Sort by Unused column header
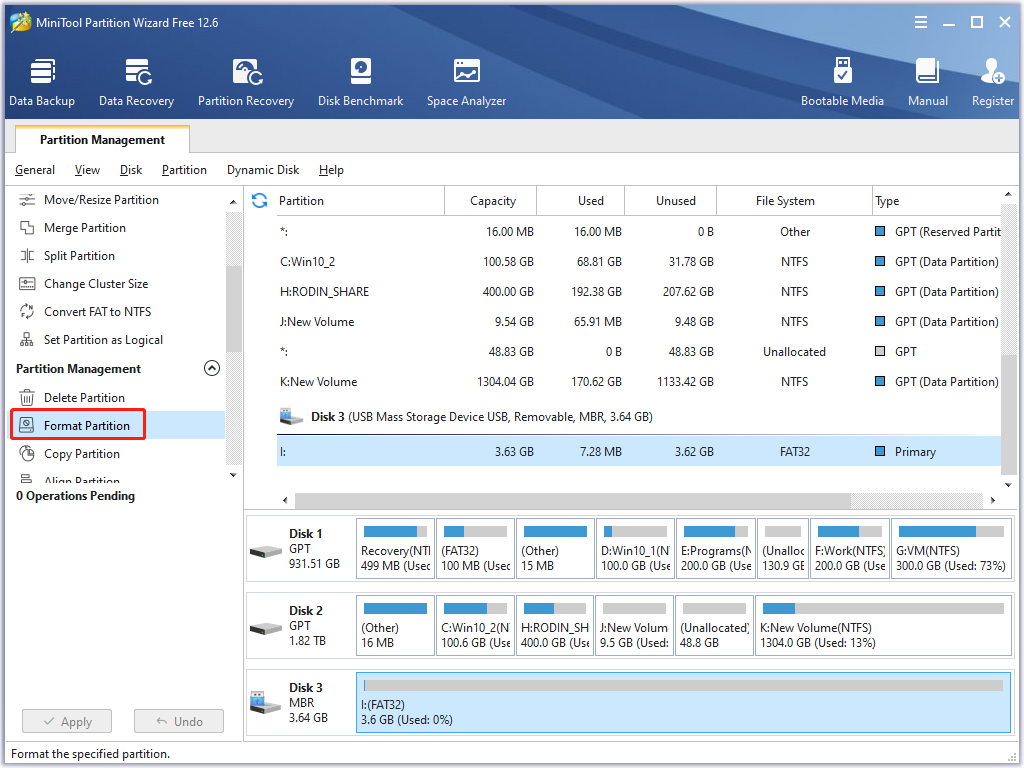The height and width of the screenshot is (768, 1024). (x=671, y=200)
